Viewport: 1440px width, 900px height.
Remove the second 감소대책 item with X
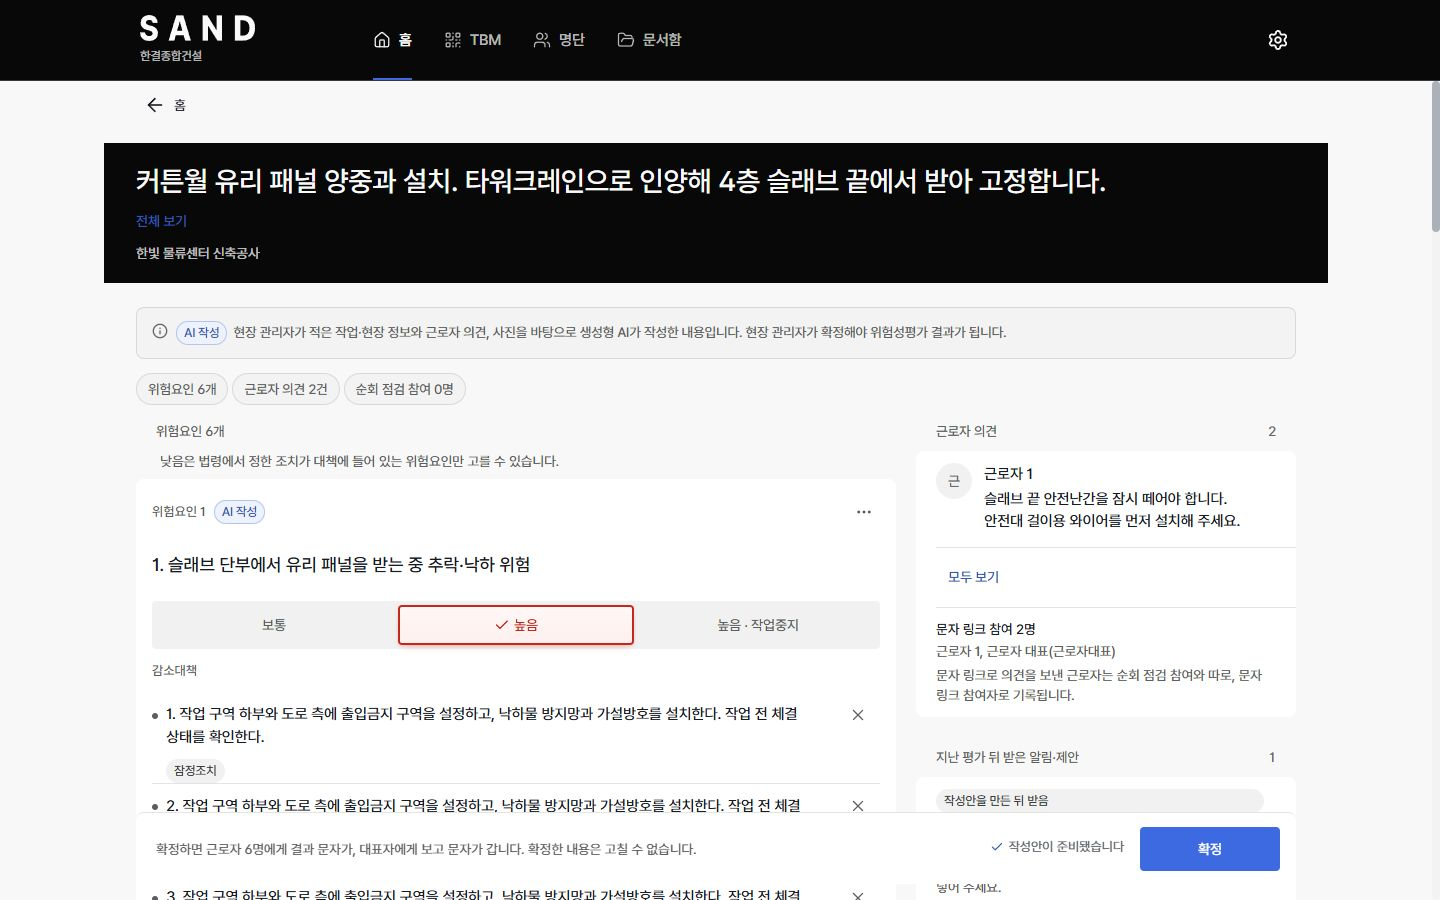click(x=858, y=805)
